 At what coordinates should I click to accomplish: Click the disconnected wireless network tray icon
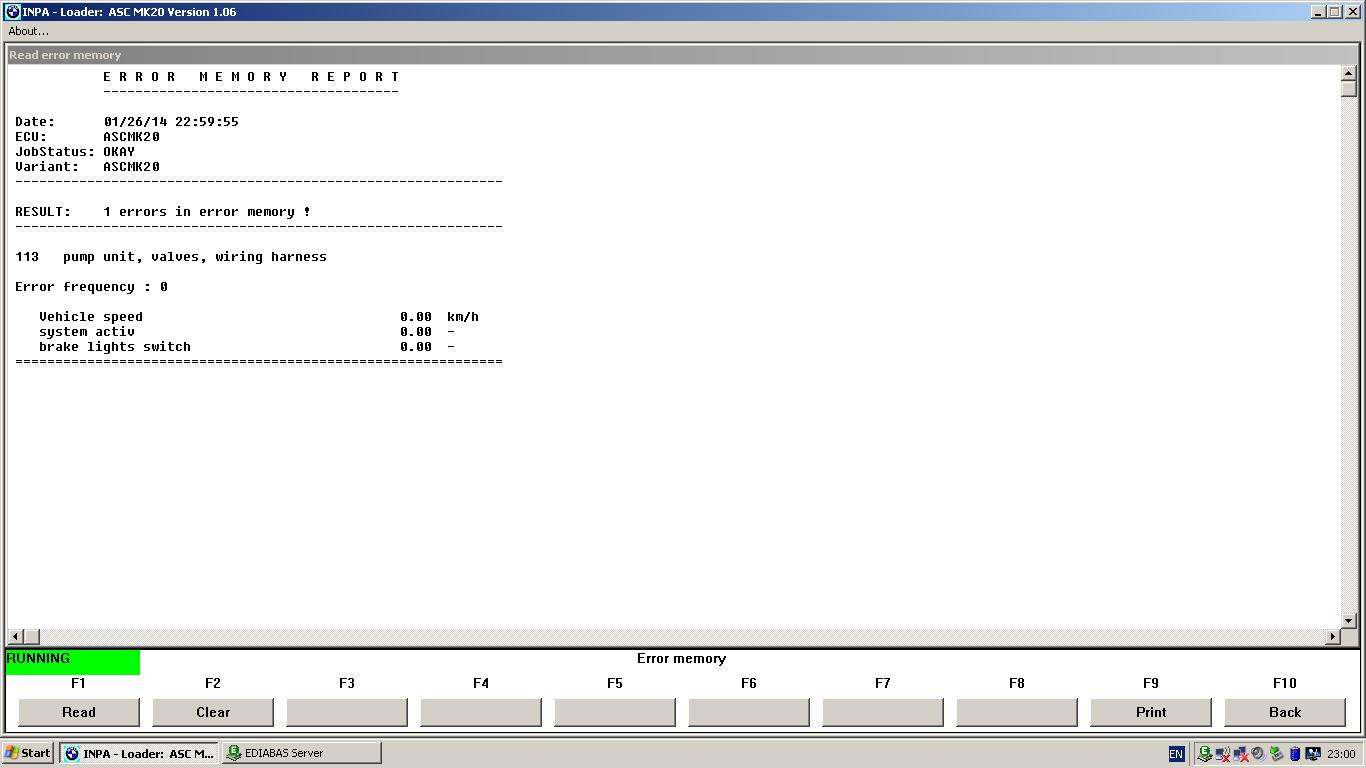point(1222,754)
